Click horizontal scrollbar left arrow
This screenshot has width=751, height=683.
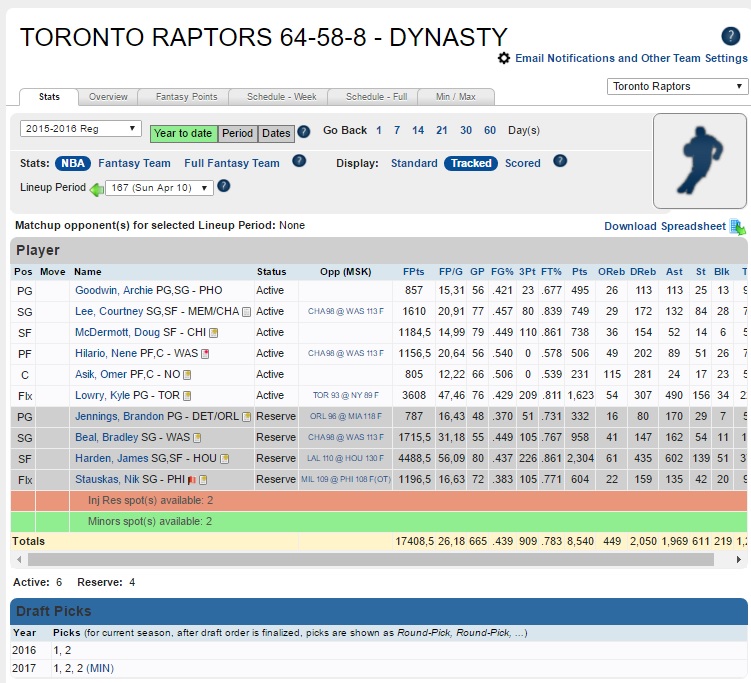[x=19, y=559]
